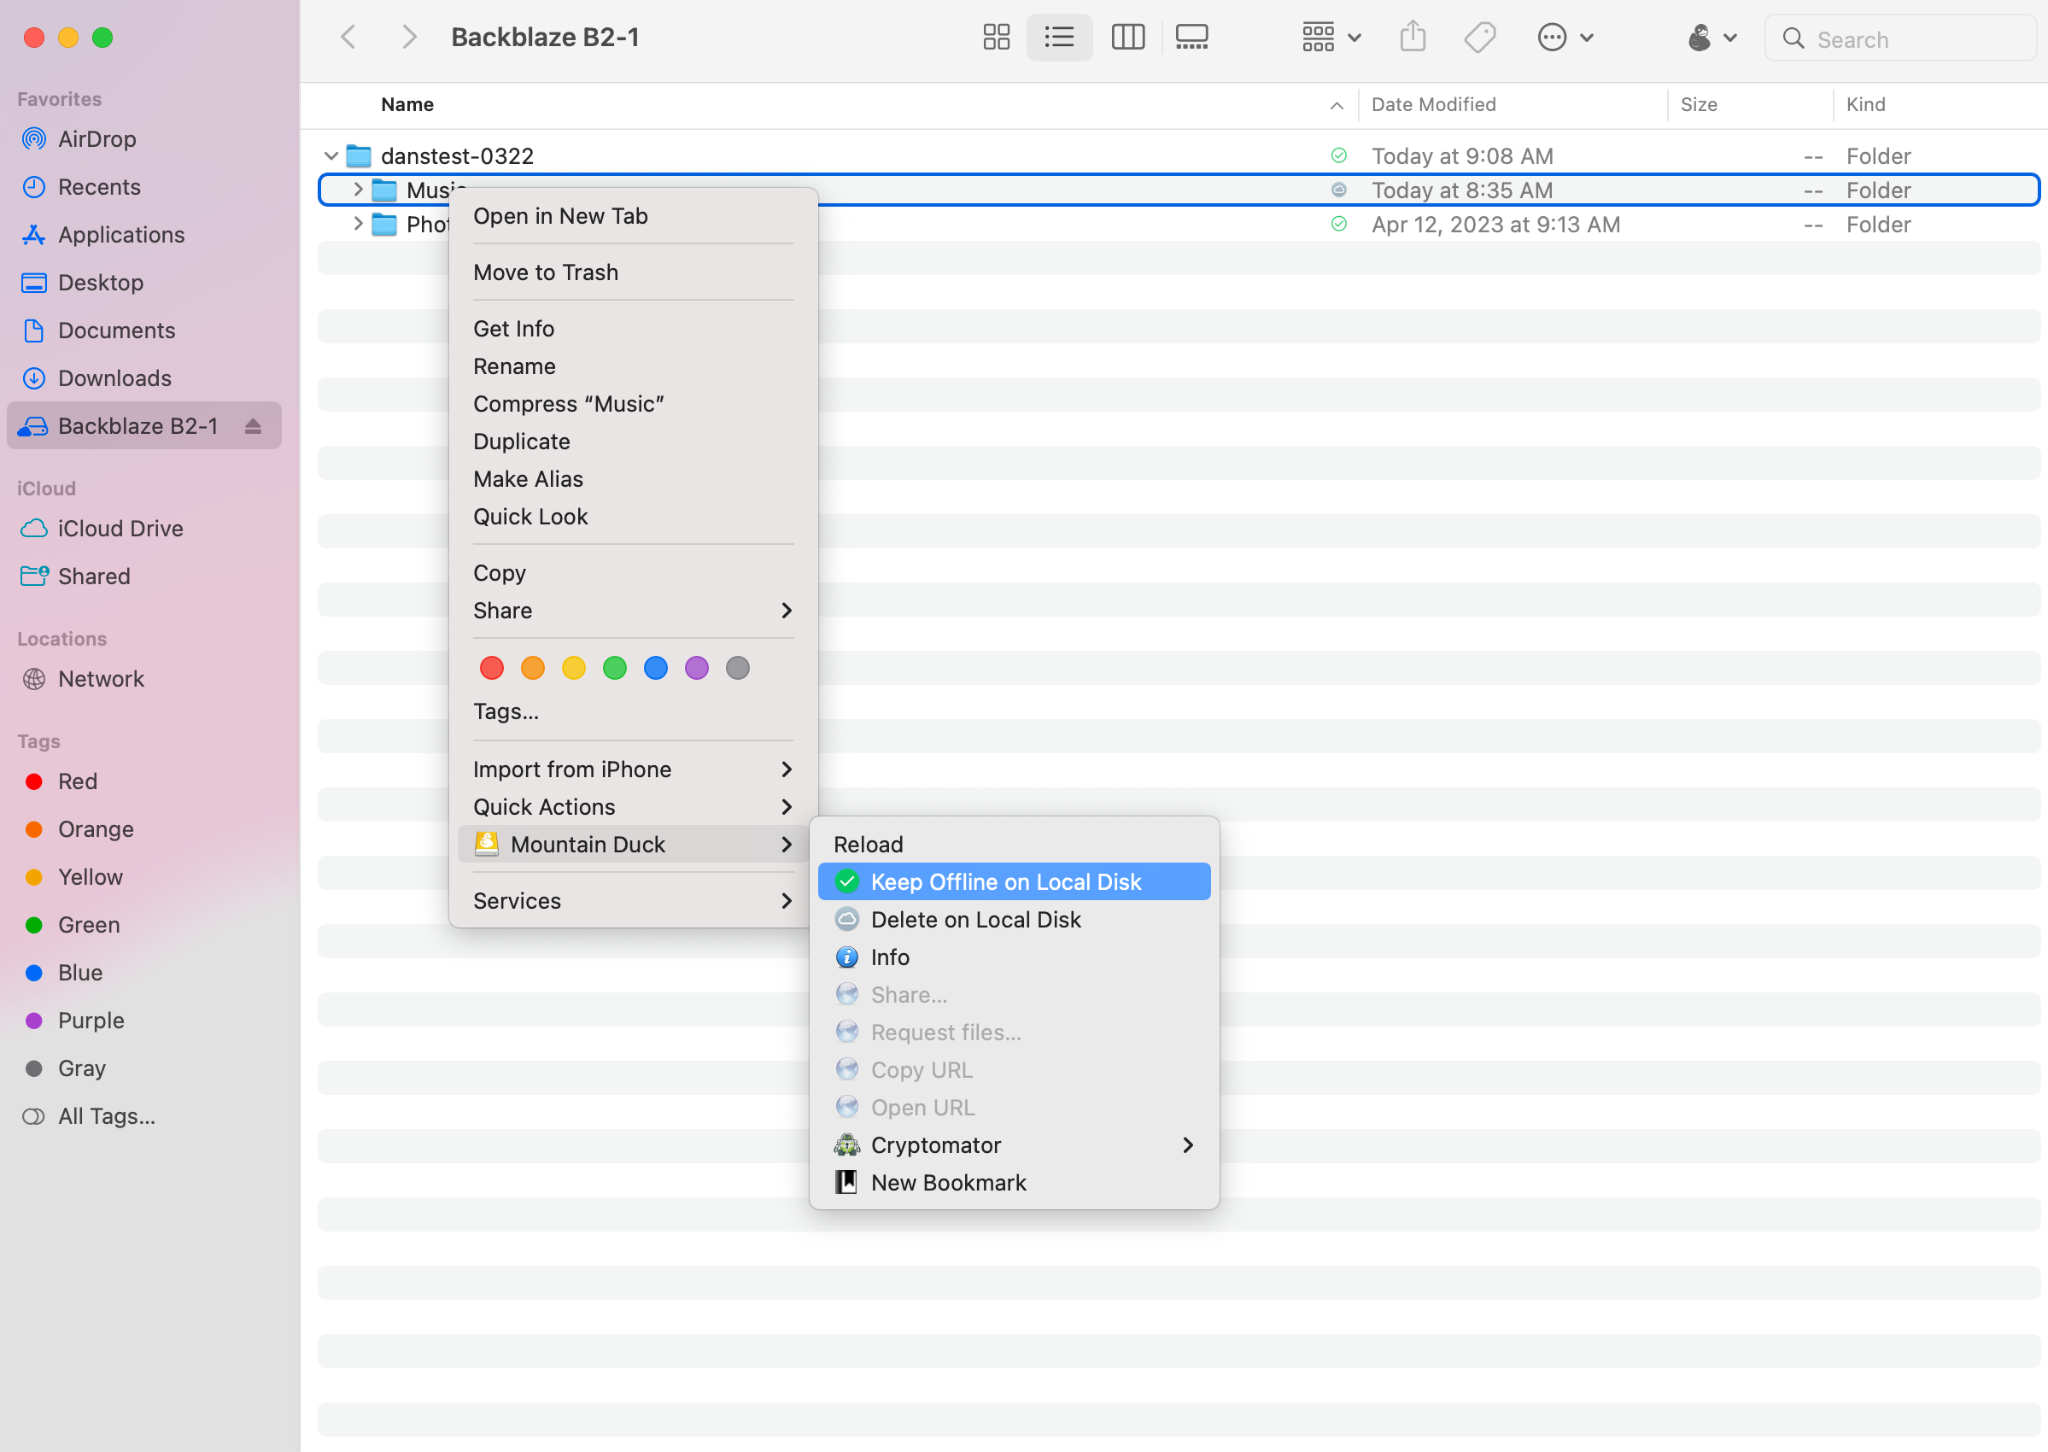The image size is (2048, 1452).
Task: Go forward with the right arrow
Action: (409, 38)
